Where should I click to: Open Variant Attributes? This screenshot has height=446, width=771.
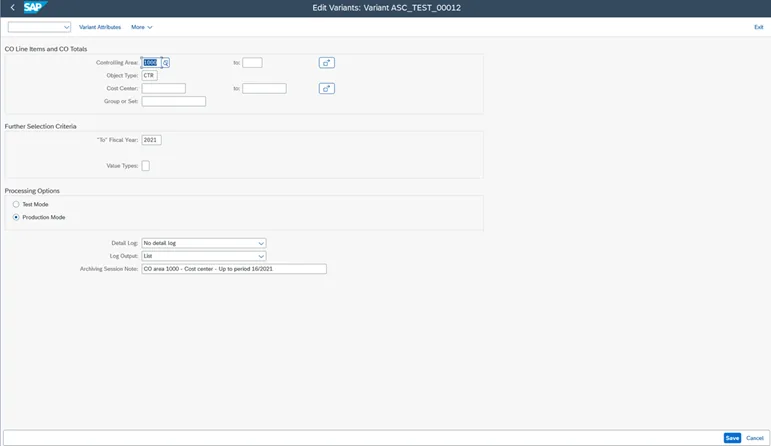(100, 27)
